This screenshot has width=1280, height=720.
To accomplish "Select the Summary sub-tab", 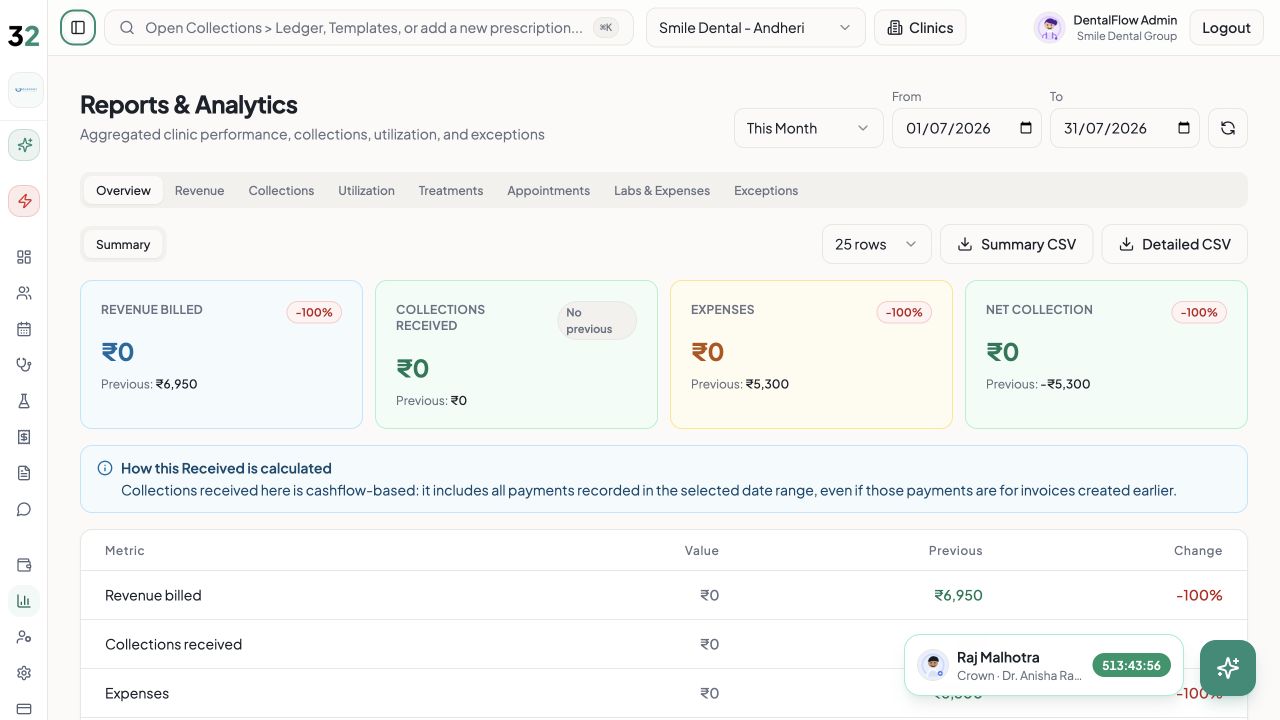I will 123,244.
